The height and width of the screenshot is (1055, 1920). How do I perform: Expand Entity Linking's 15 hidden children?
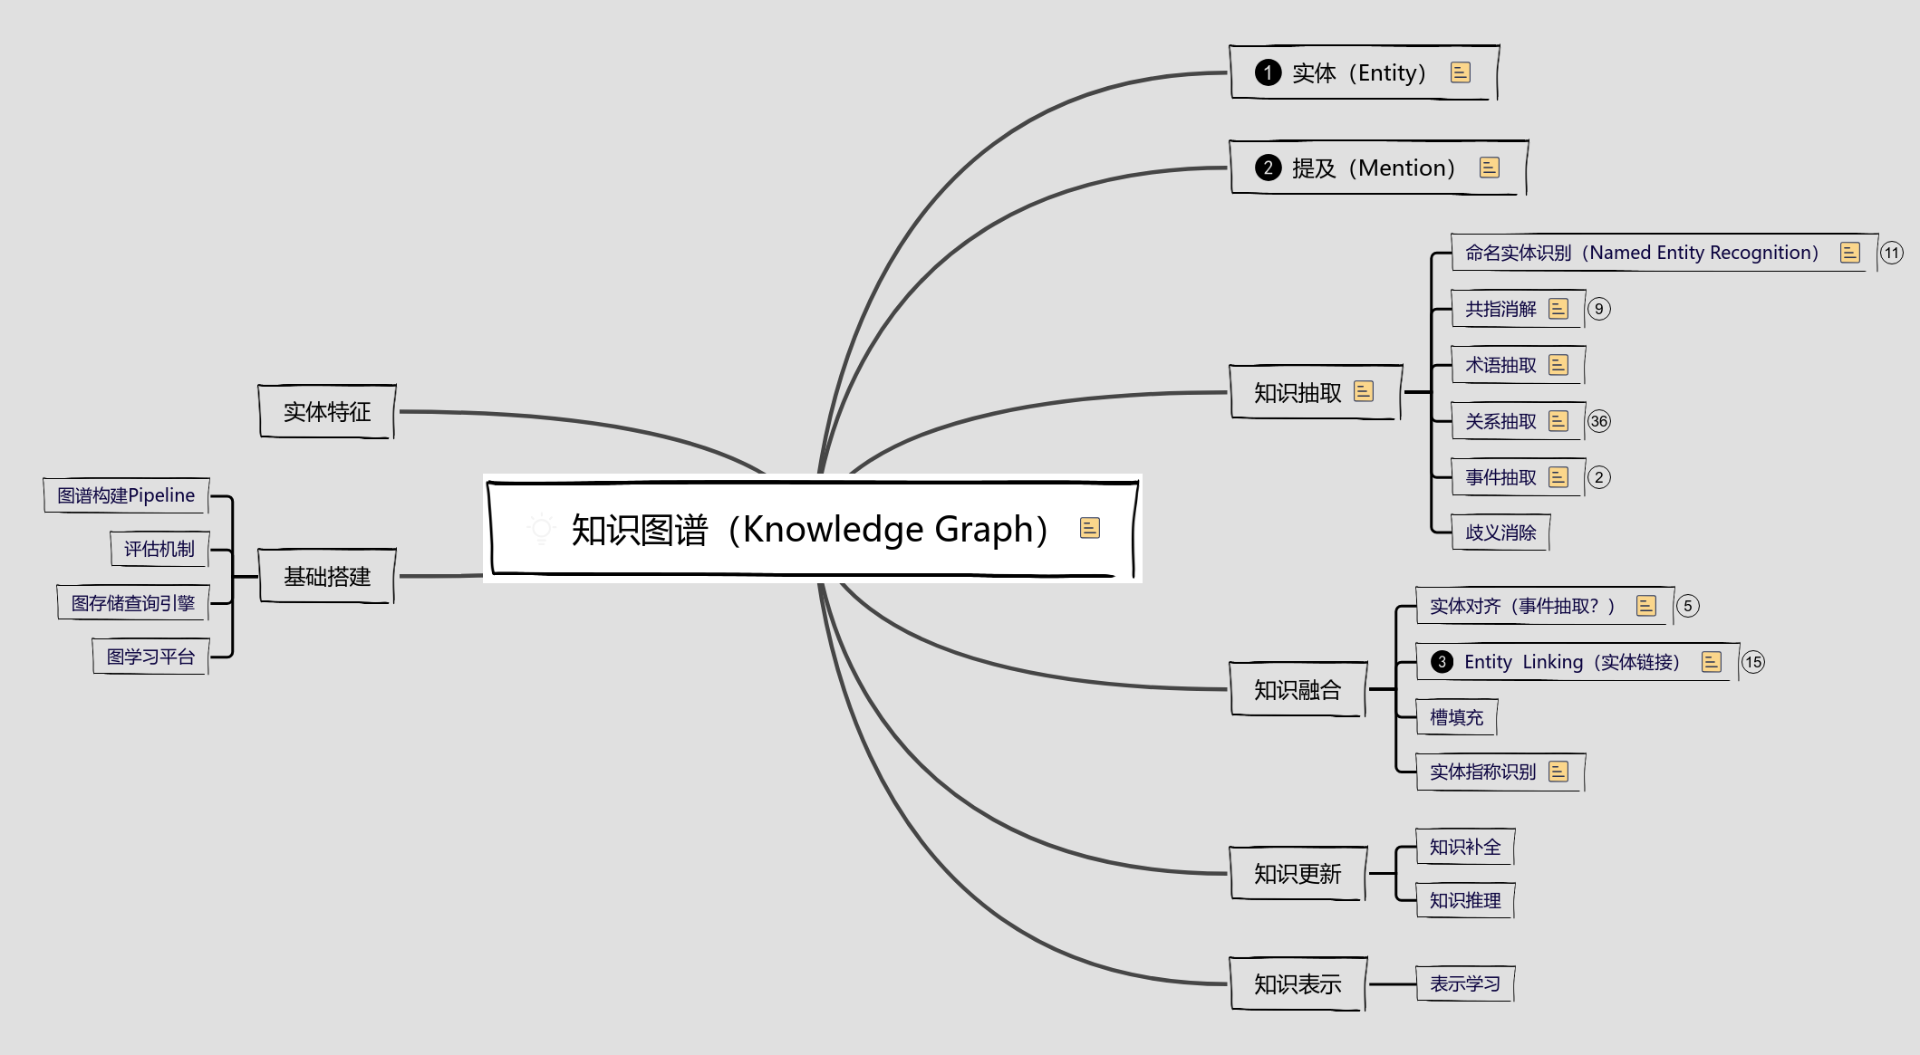pyautogui.click(x=1753, y=662)
